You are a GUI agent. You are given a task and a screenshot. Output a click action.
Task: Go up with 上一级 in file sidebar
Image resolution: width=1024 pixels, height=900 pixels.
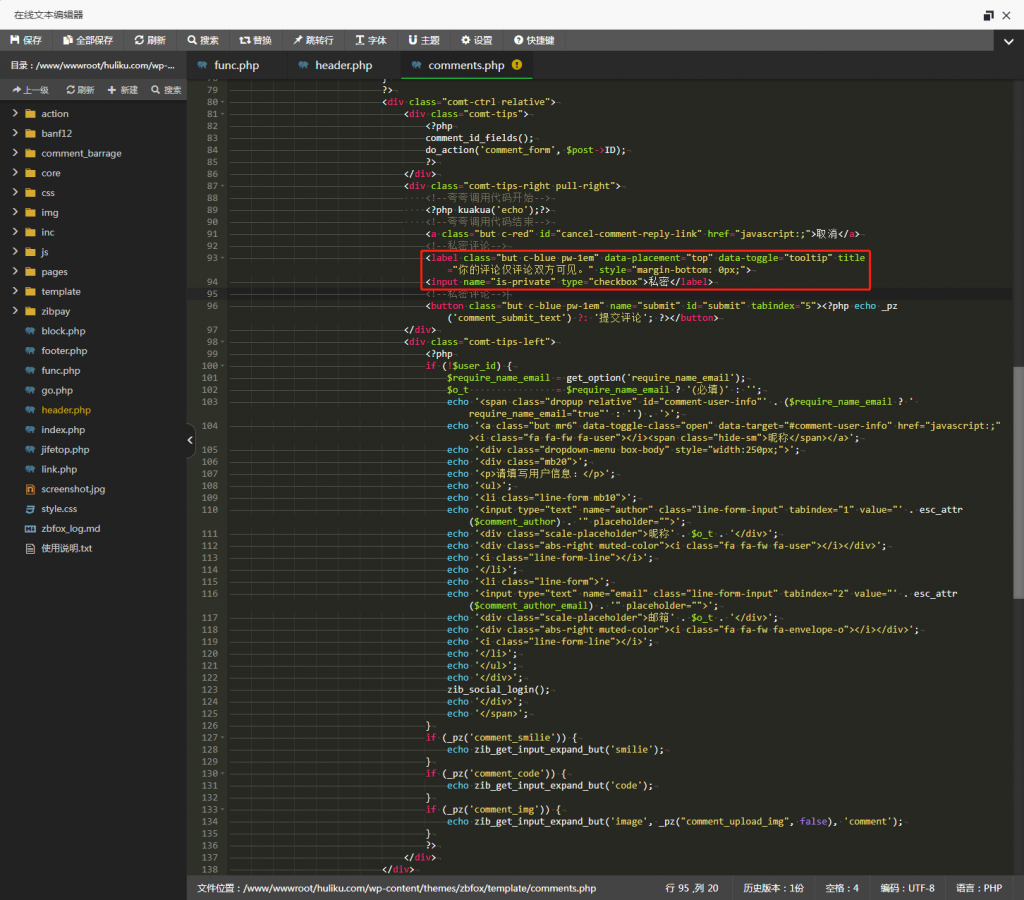click(29, 90)
